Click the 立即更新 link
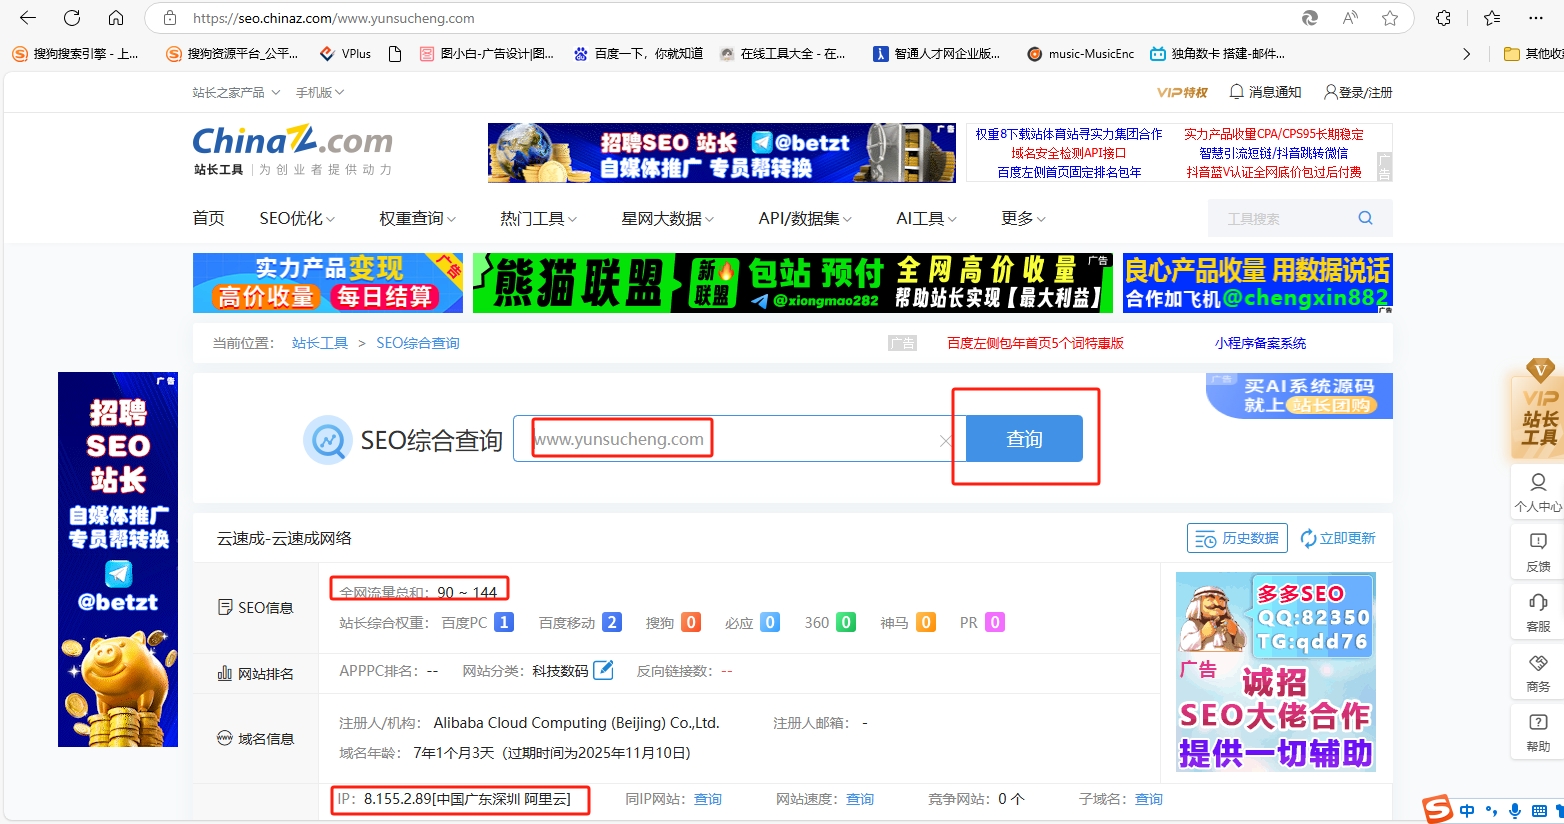 click(x=1337, y=538)
